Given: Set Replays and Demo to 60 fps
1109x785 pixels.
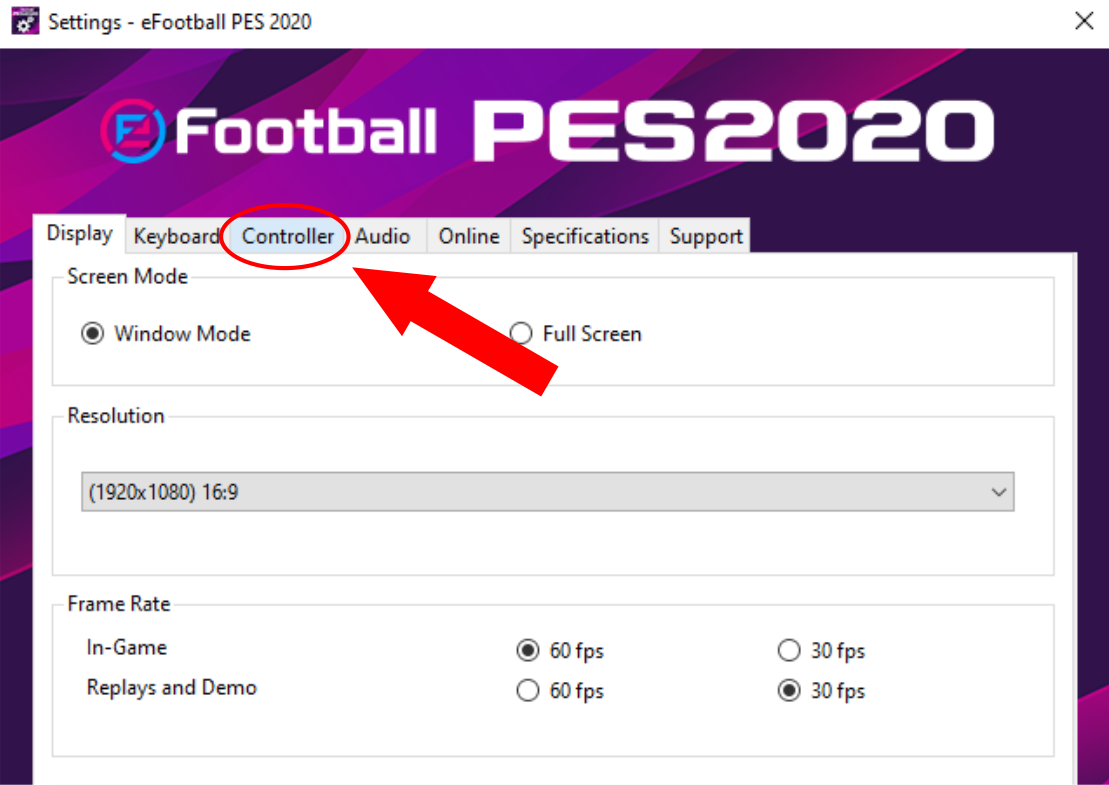Looking at the screenshot, I should point(528,690).
